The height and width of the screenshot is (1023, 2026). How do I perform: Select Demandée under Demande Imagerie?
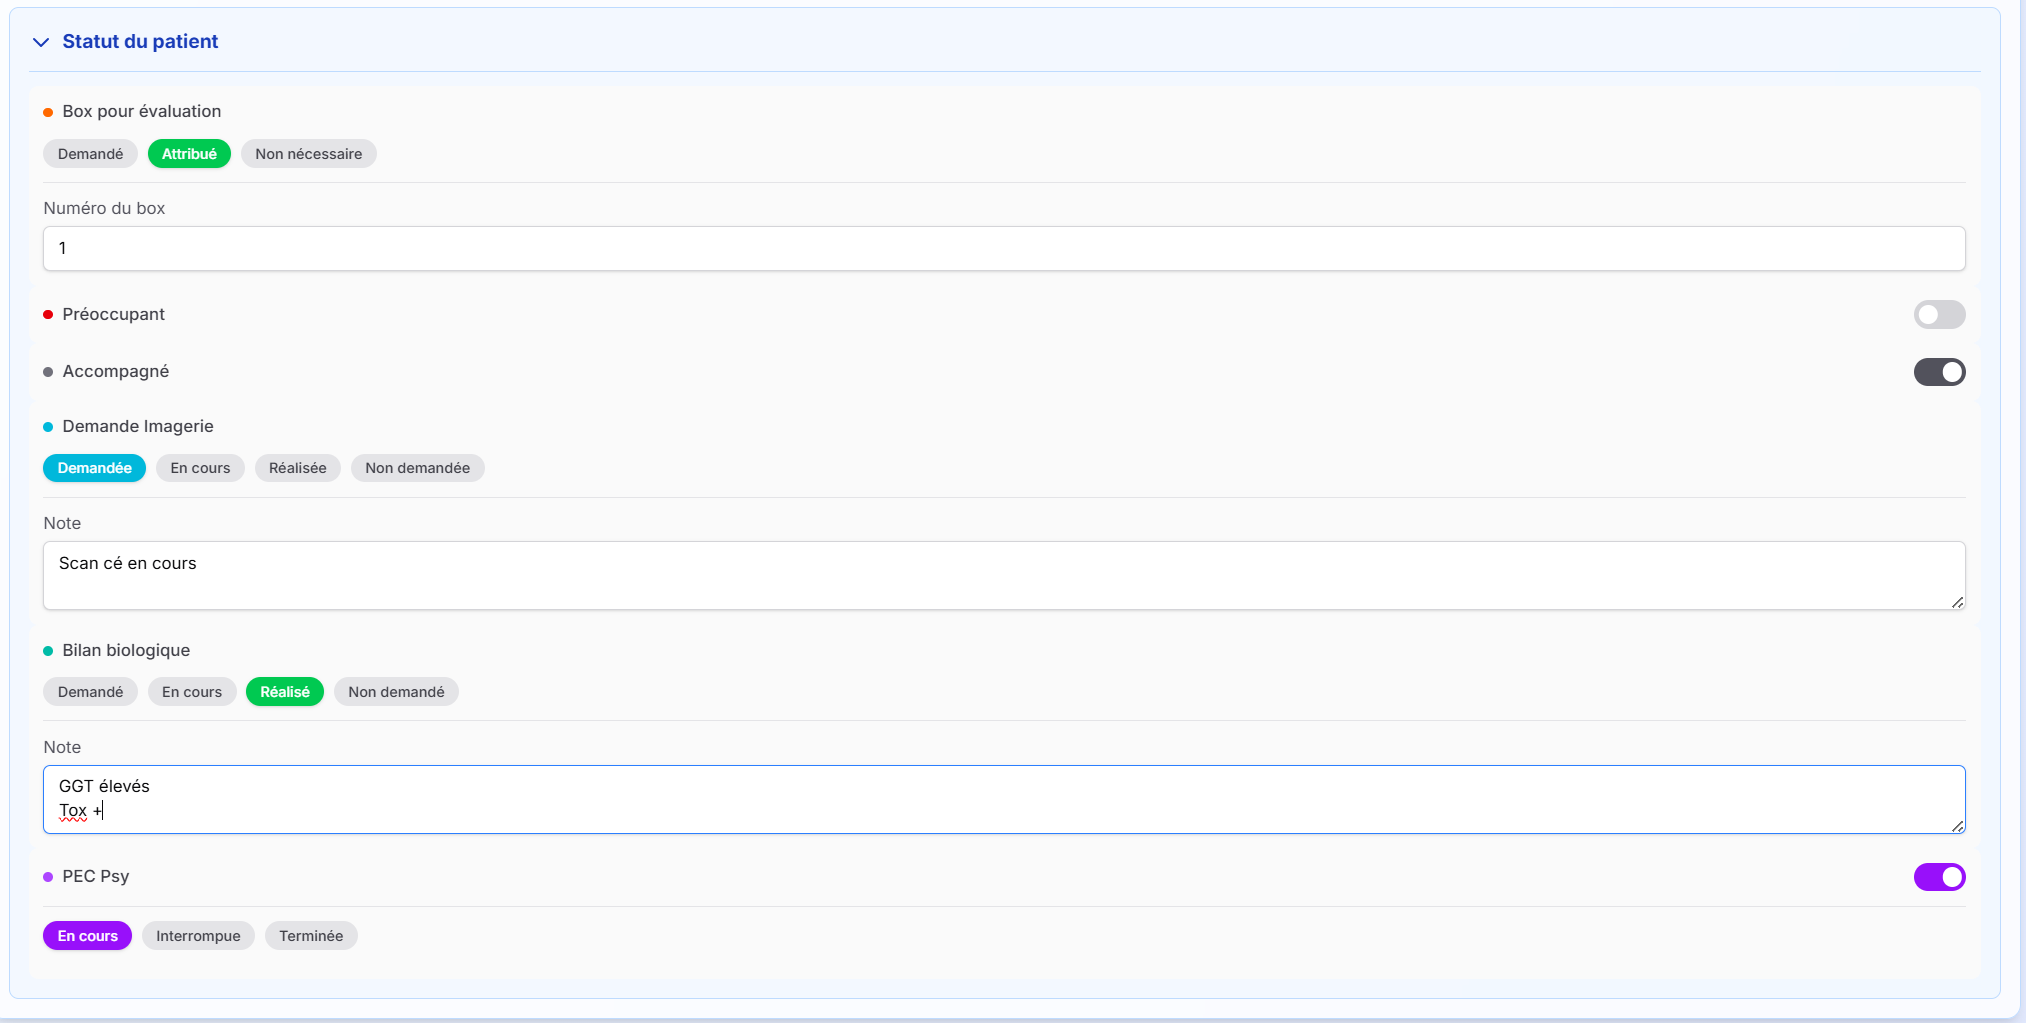94,468
